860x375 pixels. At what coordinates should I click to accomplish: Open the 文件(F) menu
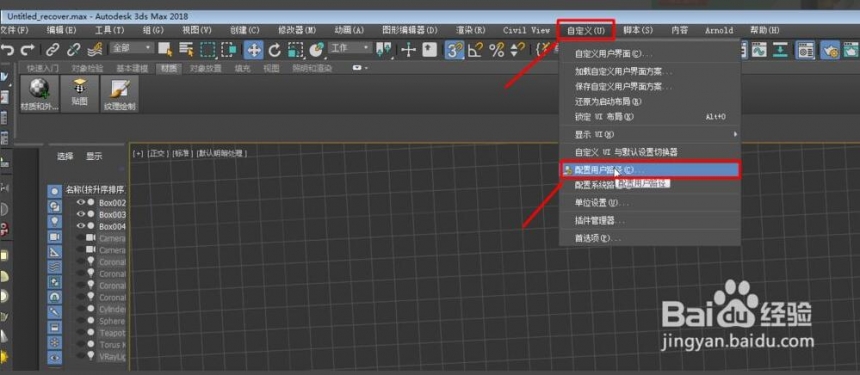14,30
